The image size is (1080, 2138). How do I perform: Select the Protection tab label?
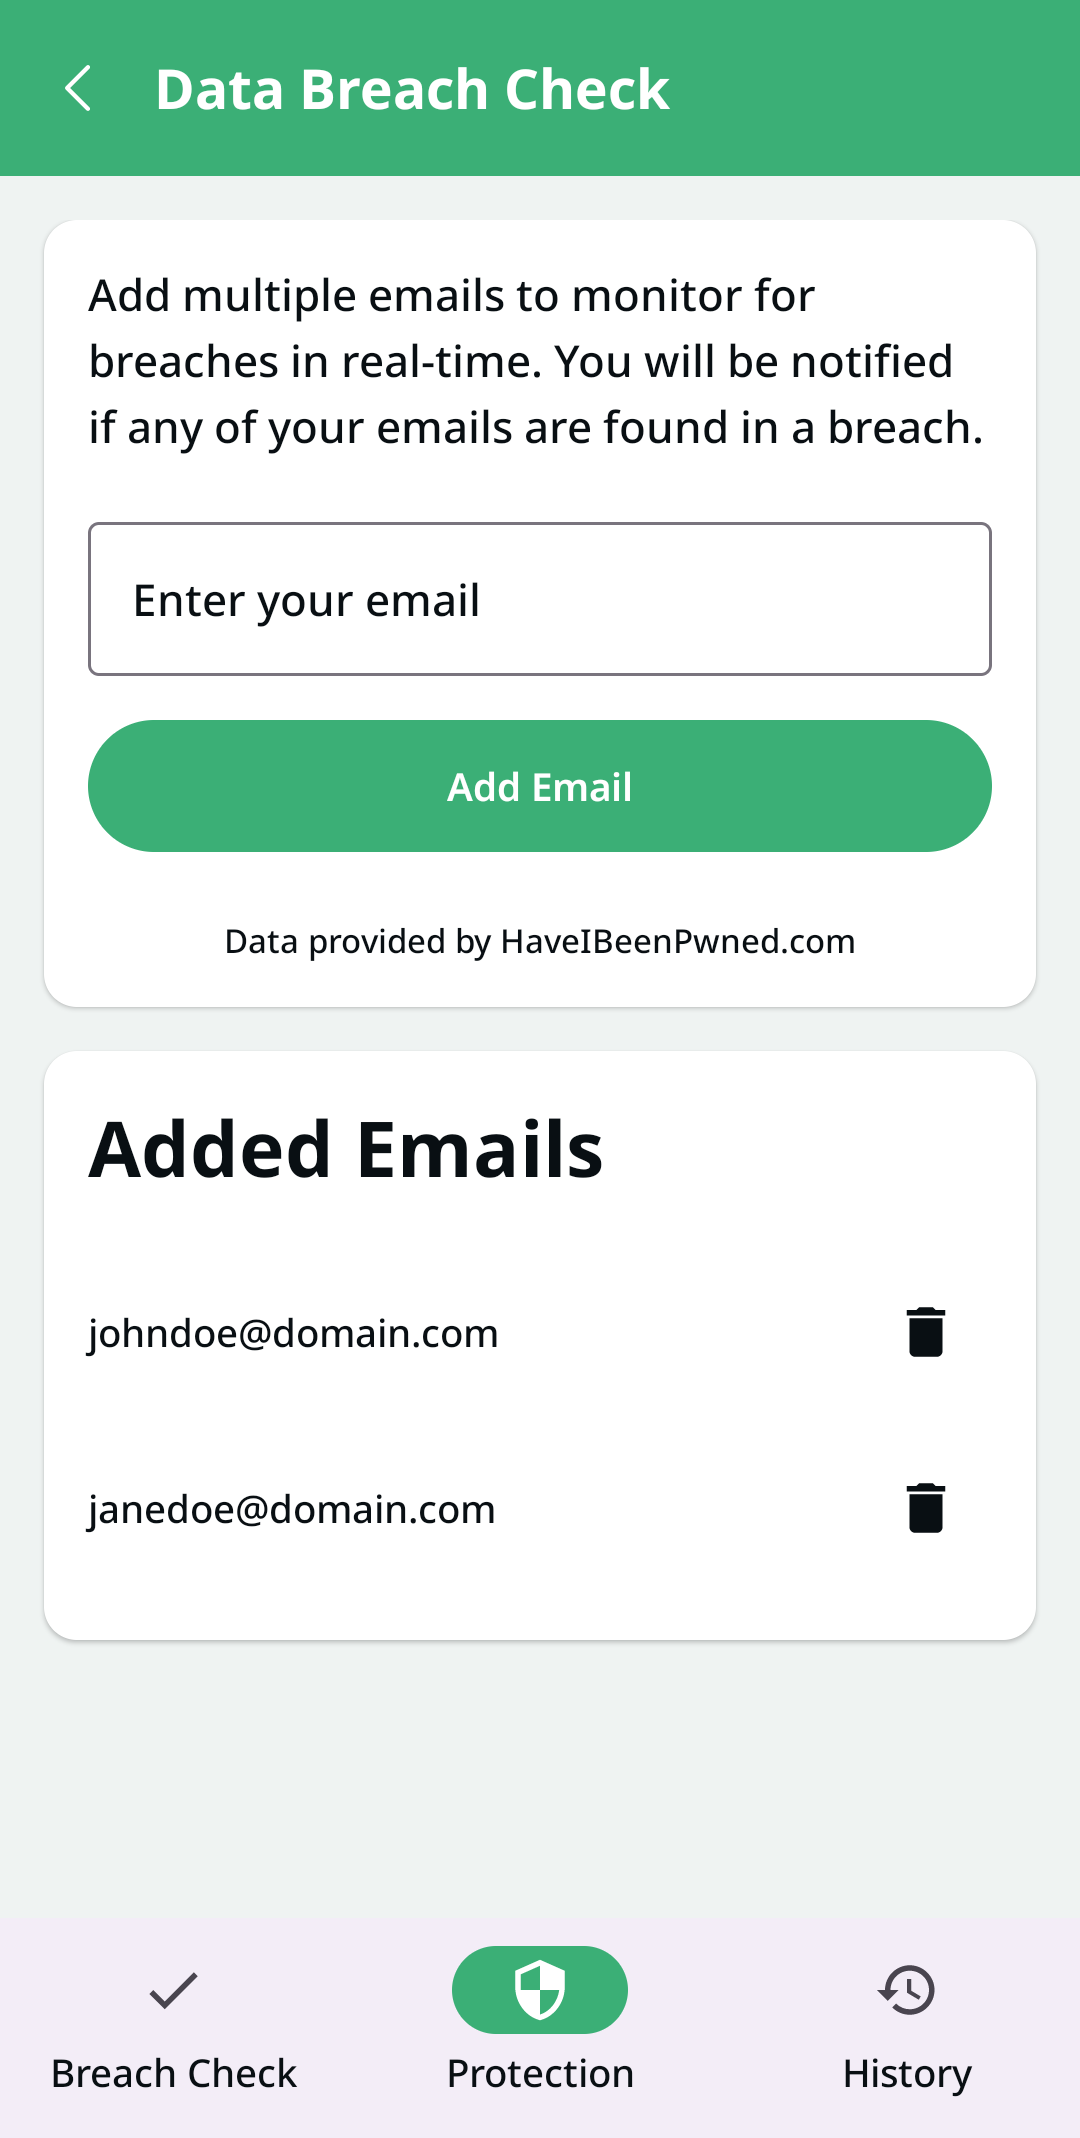(x=540, y=2074)
